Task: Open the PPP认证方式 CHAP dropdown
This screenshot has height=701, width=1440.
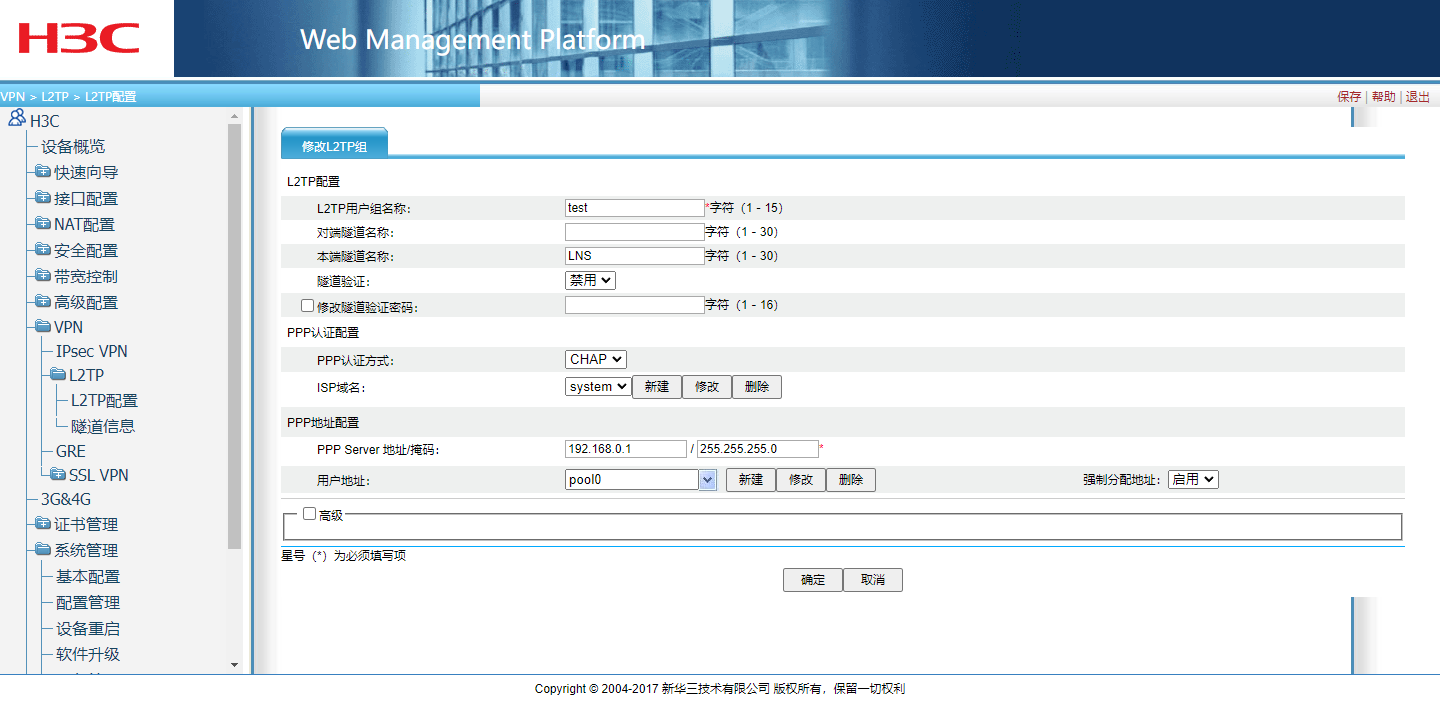Action: click(596, 359)
